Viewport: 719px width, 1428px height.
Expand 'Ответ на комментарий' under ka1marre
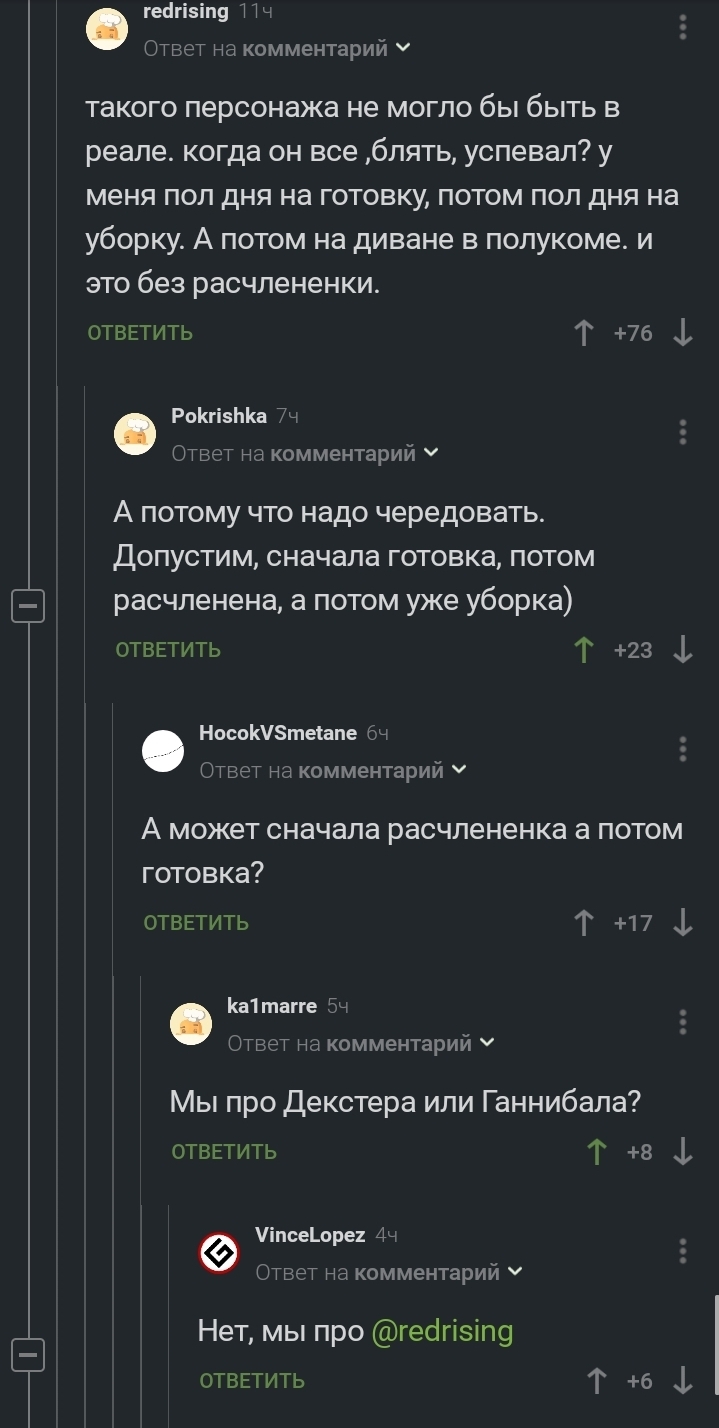[x=361, y=1043]
